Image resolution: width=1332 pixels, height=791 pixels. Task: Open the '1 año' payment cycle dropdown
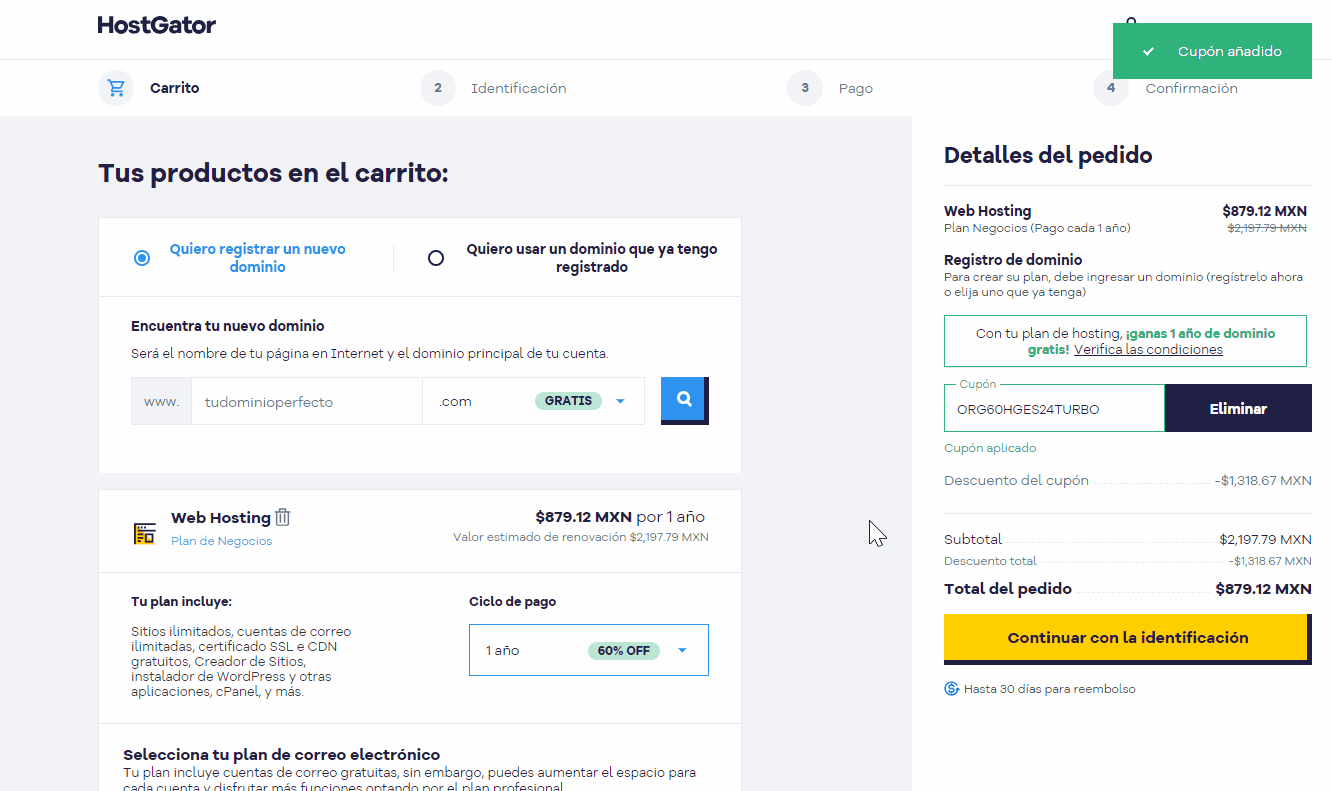tap(589, 650)
